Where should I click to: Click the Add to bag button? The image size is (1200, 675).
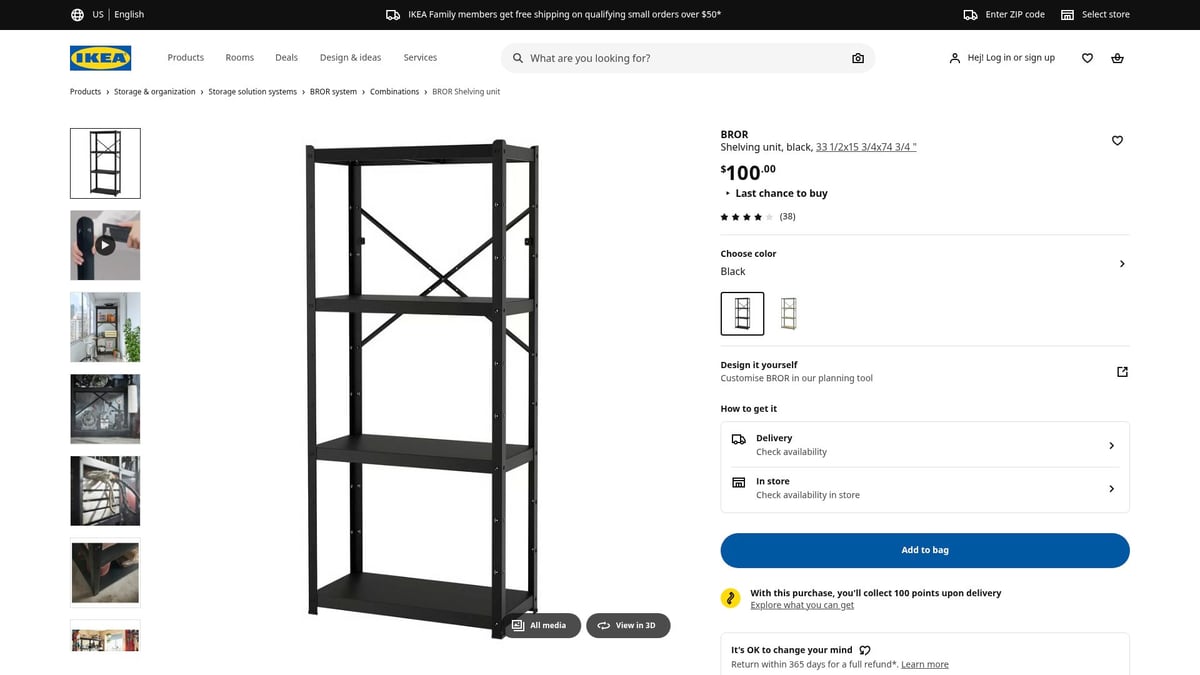[924, 550]
